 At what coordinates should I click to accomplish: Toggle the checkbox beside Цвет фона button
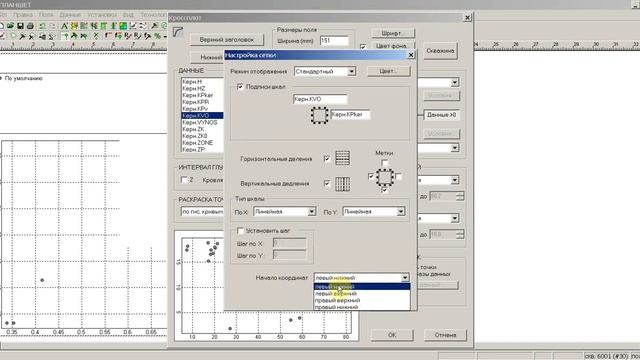click(363, 47)
